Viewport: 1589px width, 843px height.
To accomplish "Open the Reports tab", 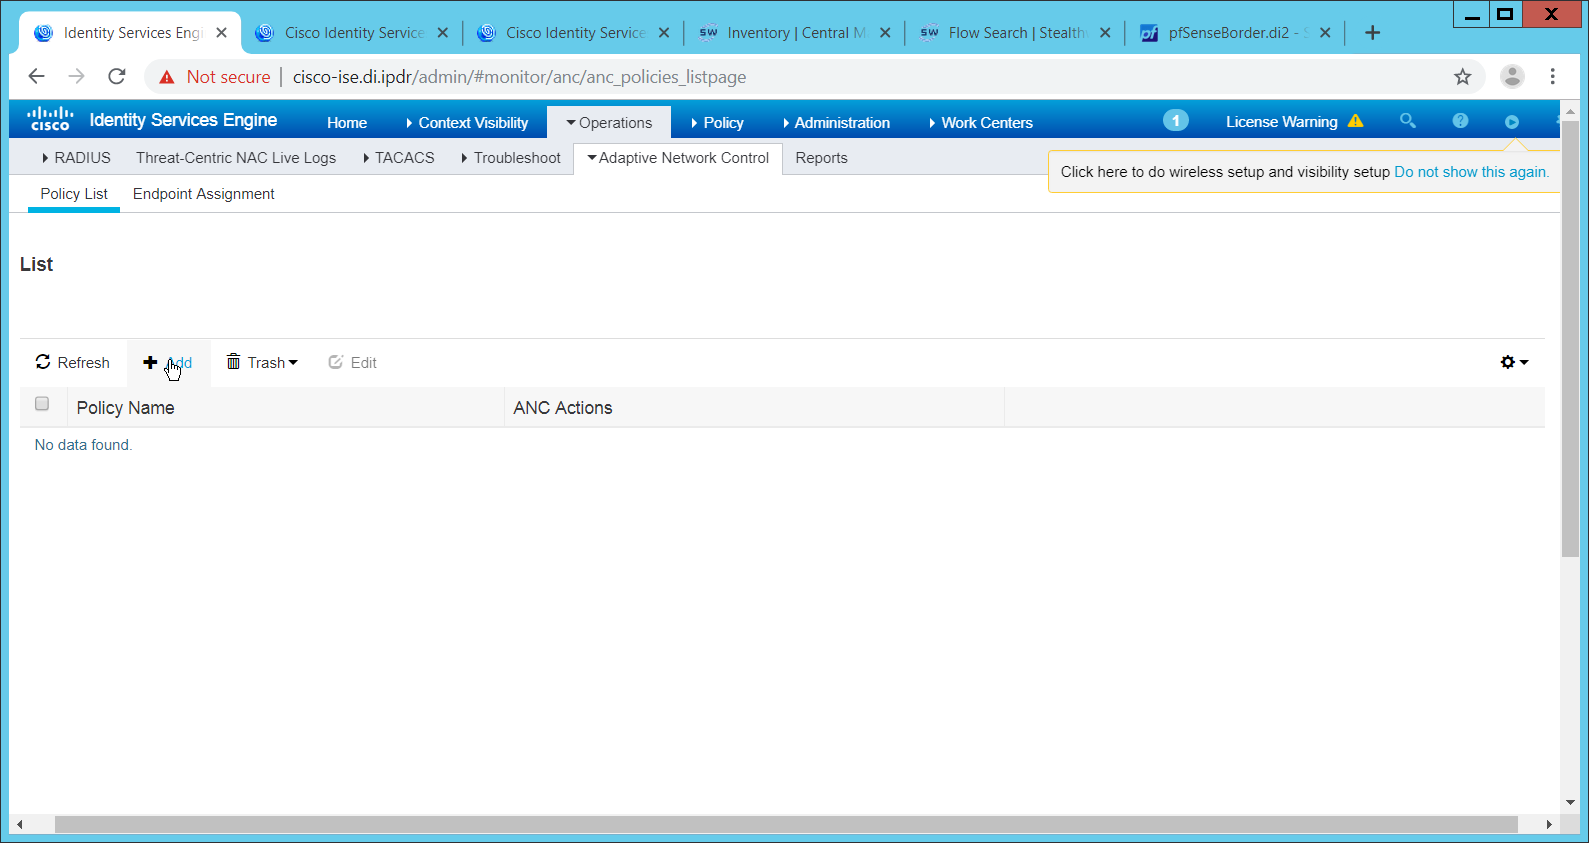I will click(821, 158).
